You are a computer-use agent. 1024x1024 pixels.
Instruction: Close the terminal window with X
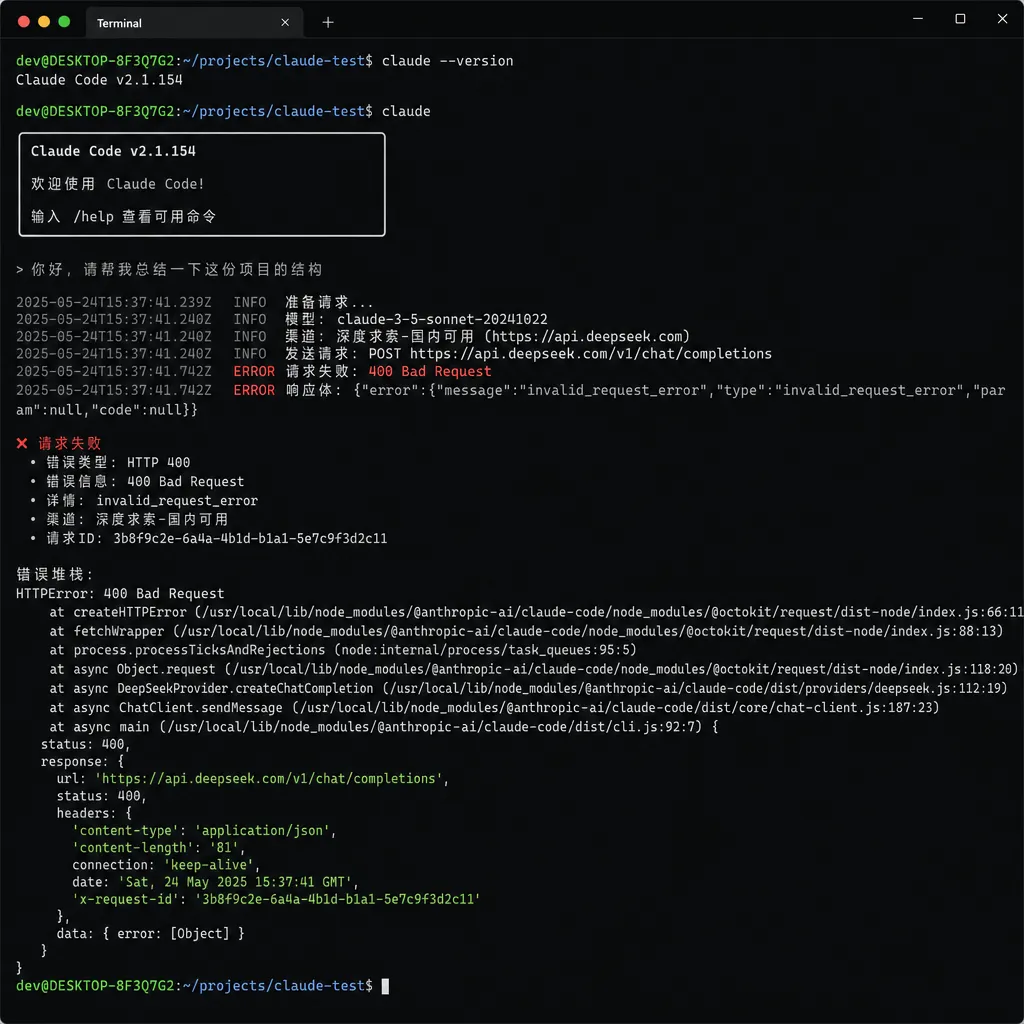(1002, 19)
